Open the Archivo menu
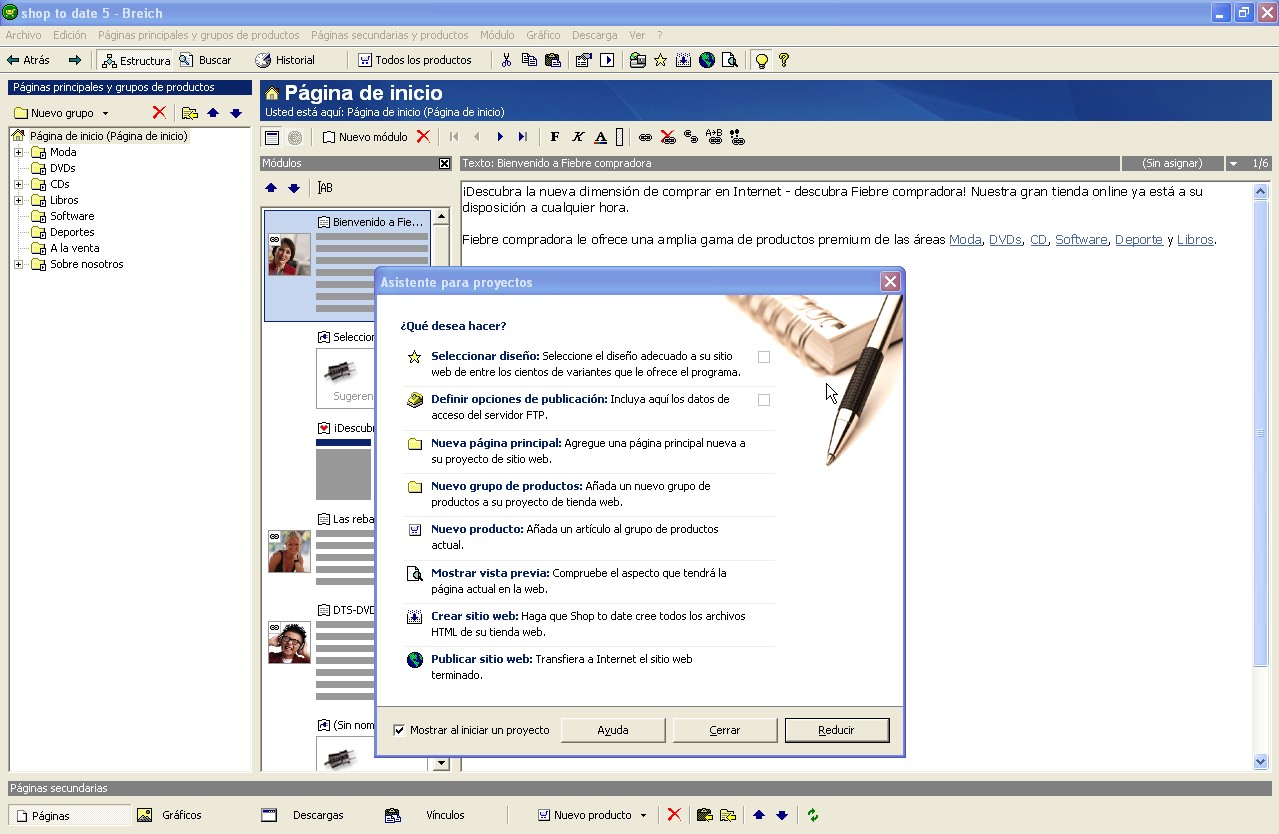 [24, 35]
